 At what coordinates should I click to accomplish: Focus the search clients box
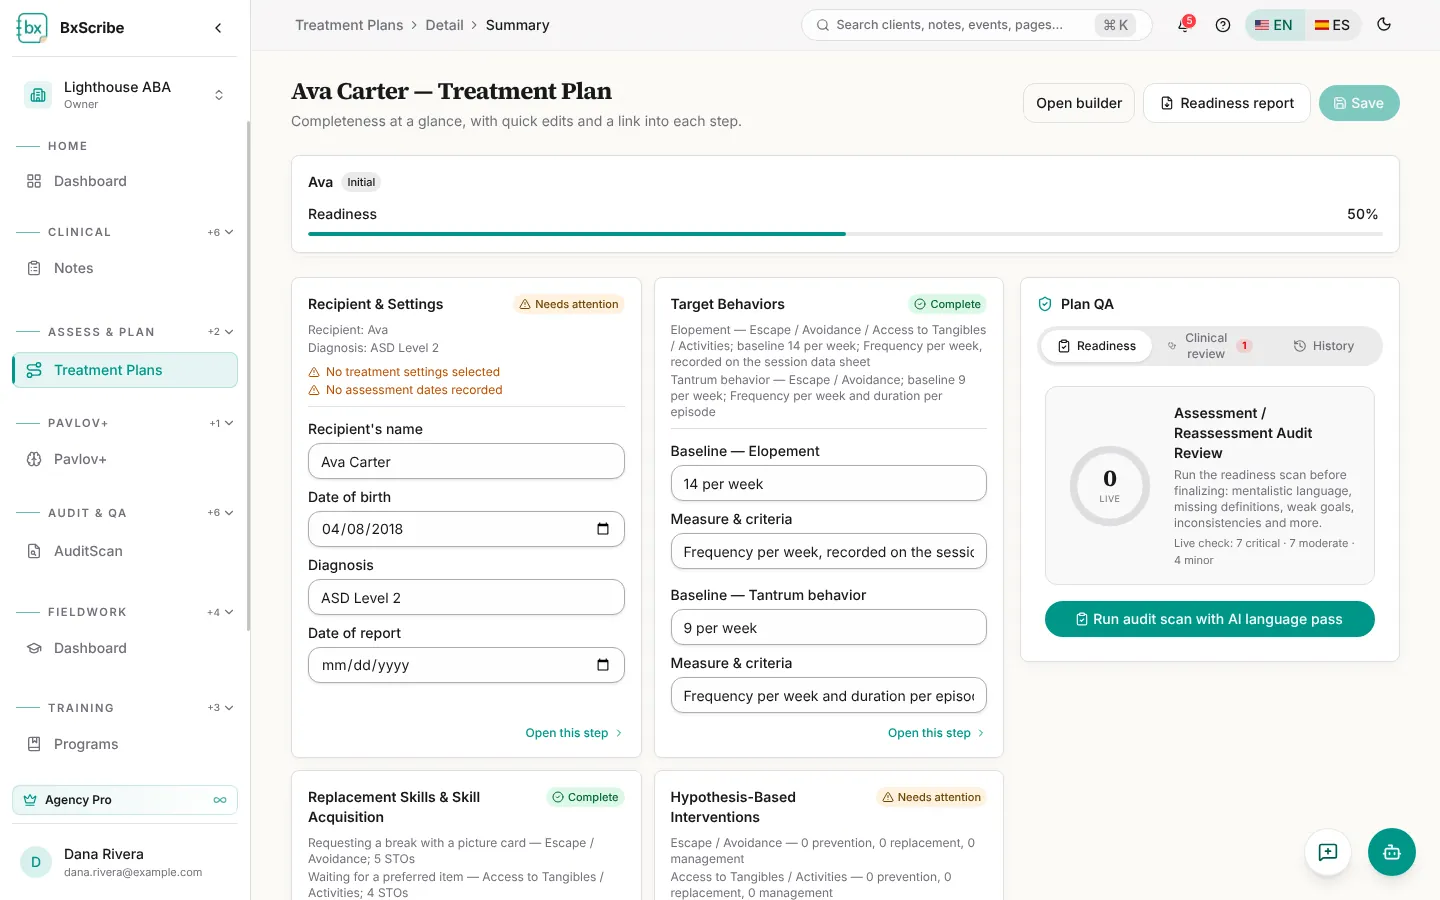(x=977, y=25)
